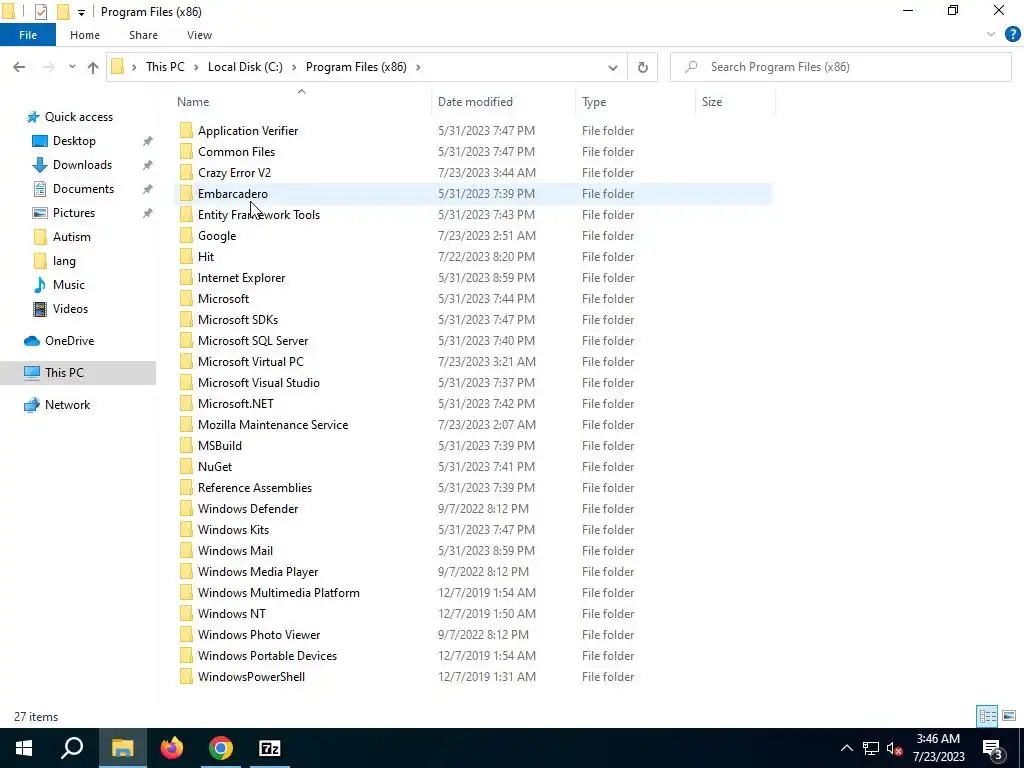Open Desktop in the navigation pane
Screen dimensions: 1024x768
coord(74,141)
